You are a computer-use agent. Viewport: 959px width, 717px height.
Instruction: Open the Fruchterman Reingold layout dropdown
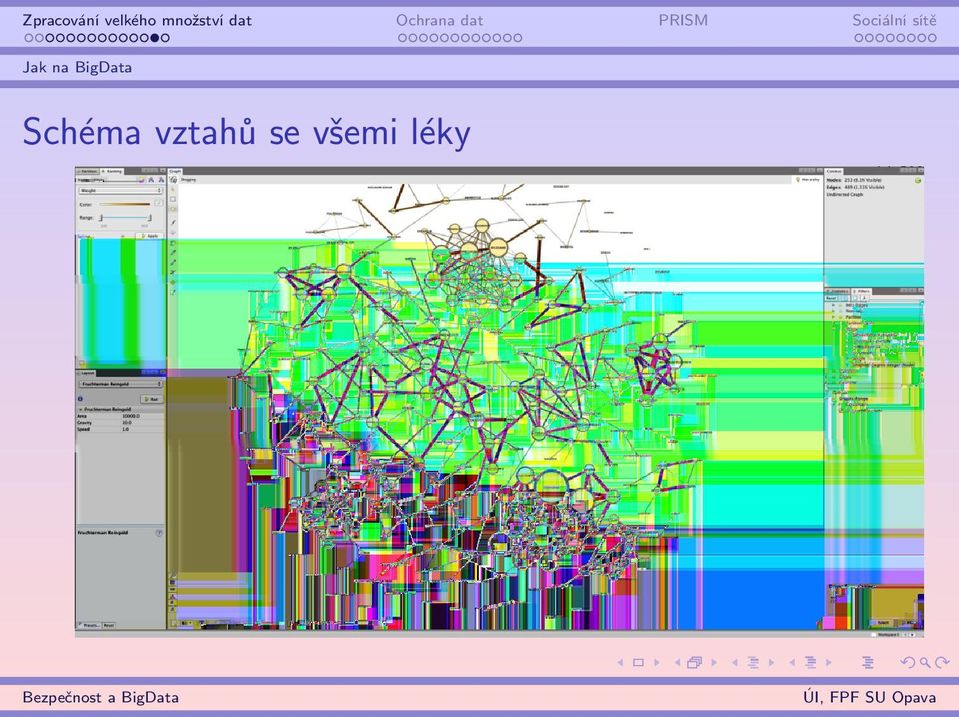(x=120, y=384)
